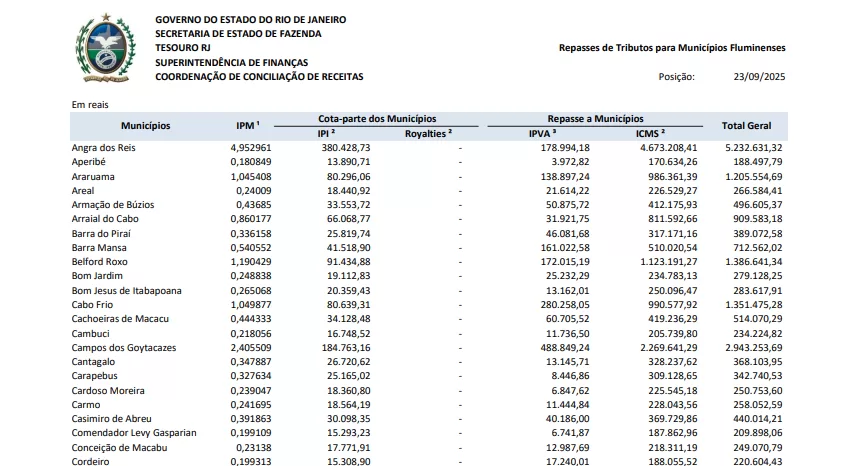Select the 'Angra dos Reis' row name
Image resolution: width=863 pixels, height=466 pixels.
pos(102,147)
